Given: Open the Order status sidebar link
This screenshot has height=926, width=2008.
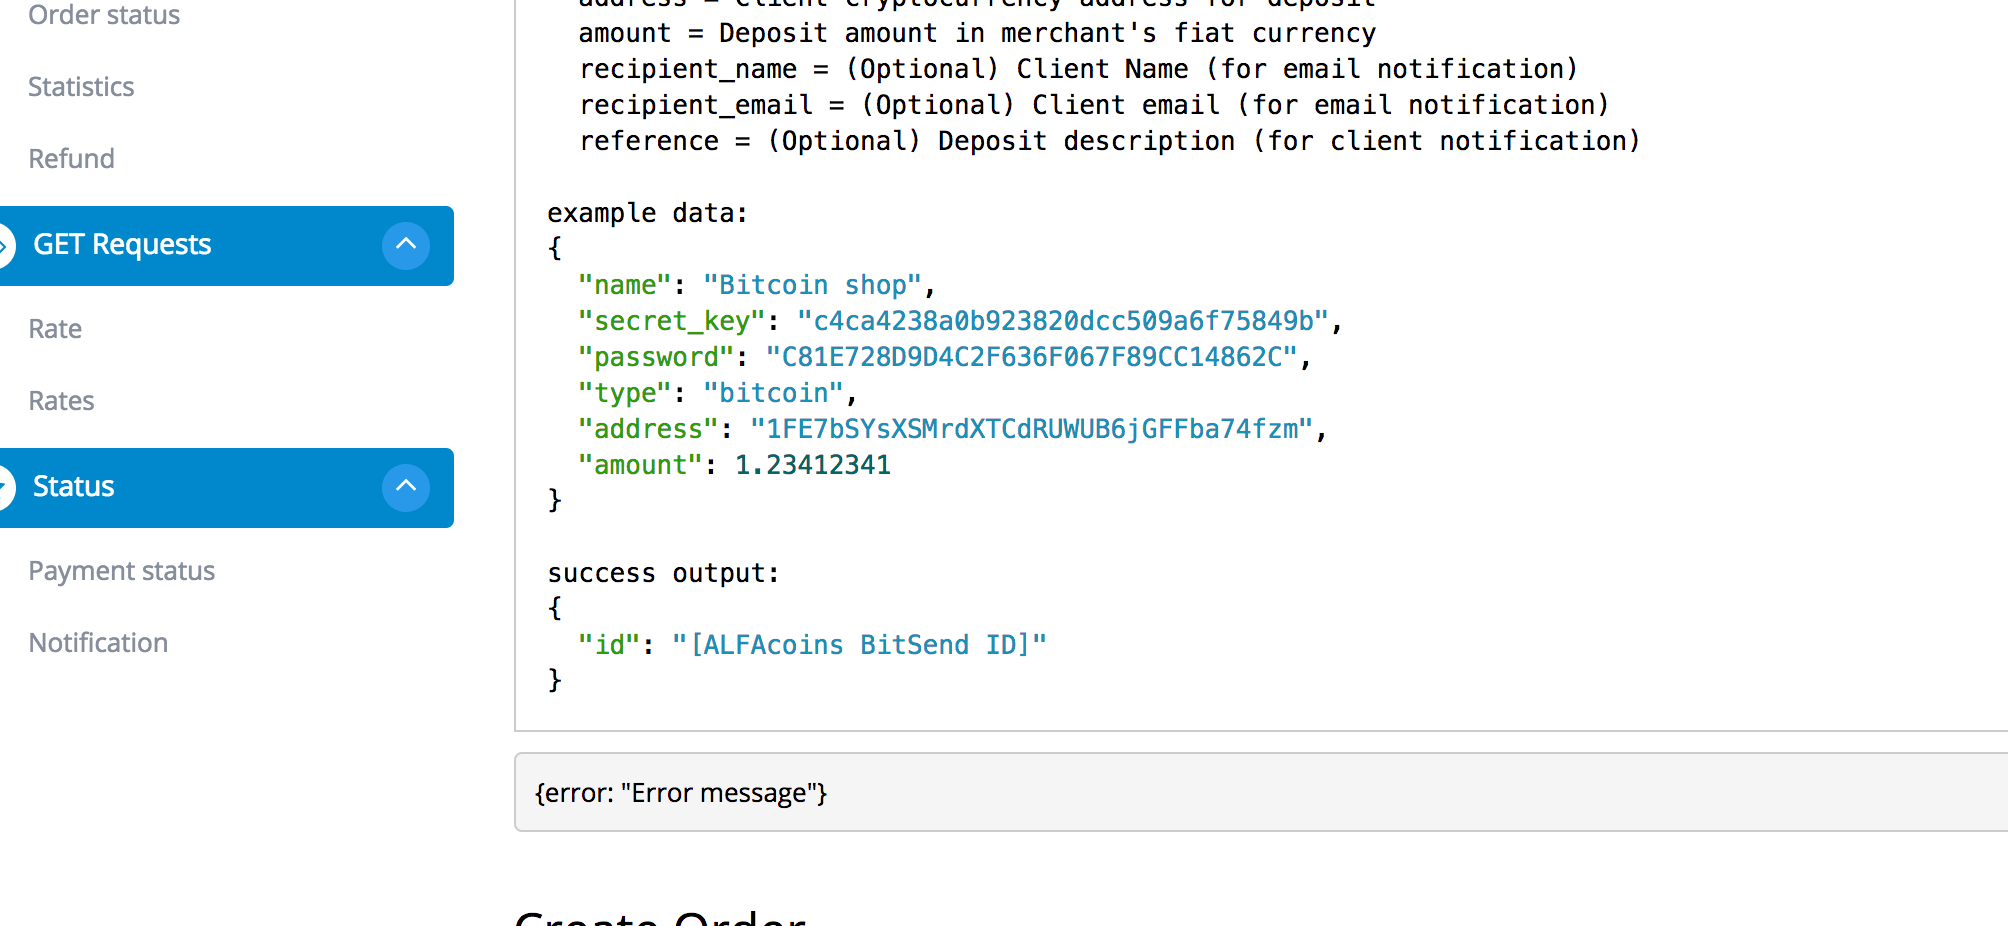Looking at the screenshot, I should pos(104,15).
